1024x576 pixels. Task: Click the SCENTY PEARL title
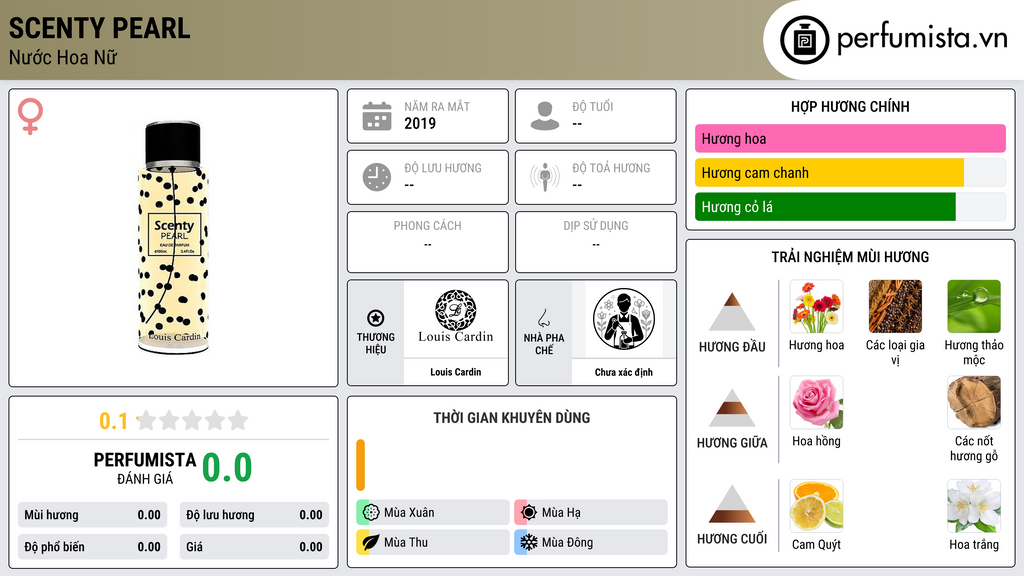tap(99, 28)
